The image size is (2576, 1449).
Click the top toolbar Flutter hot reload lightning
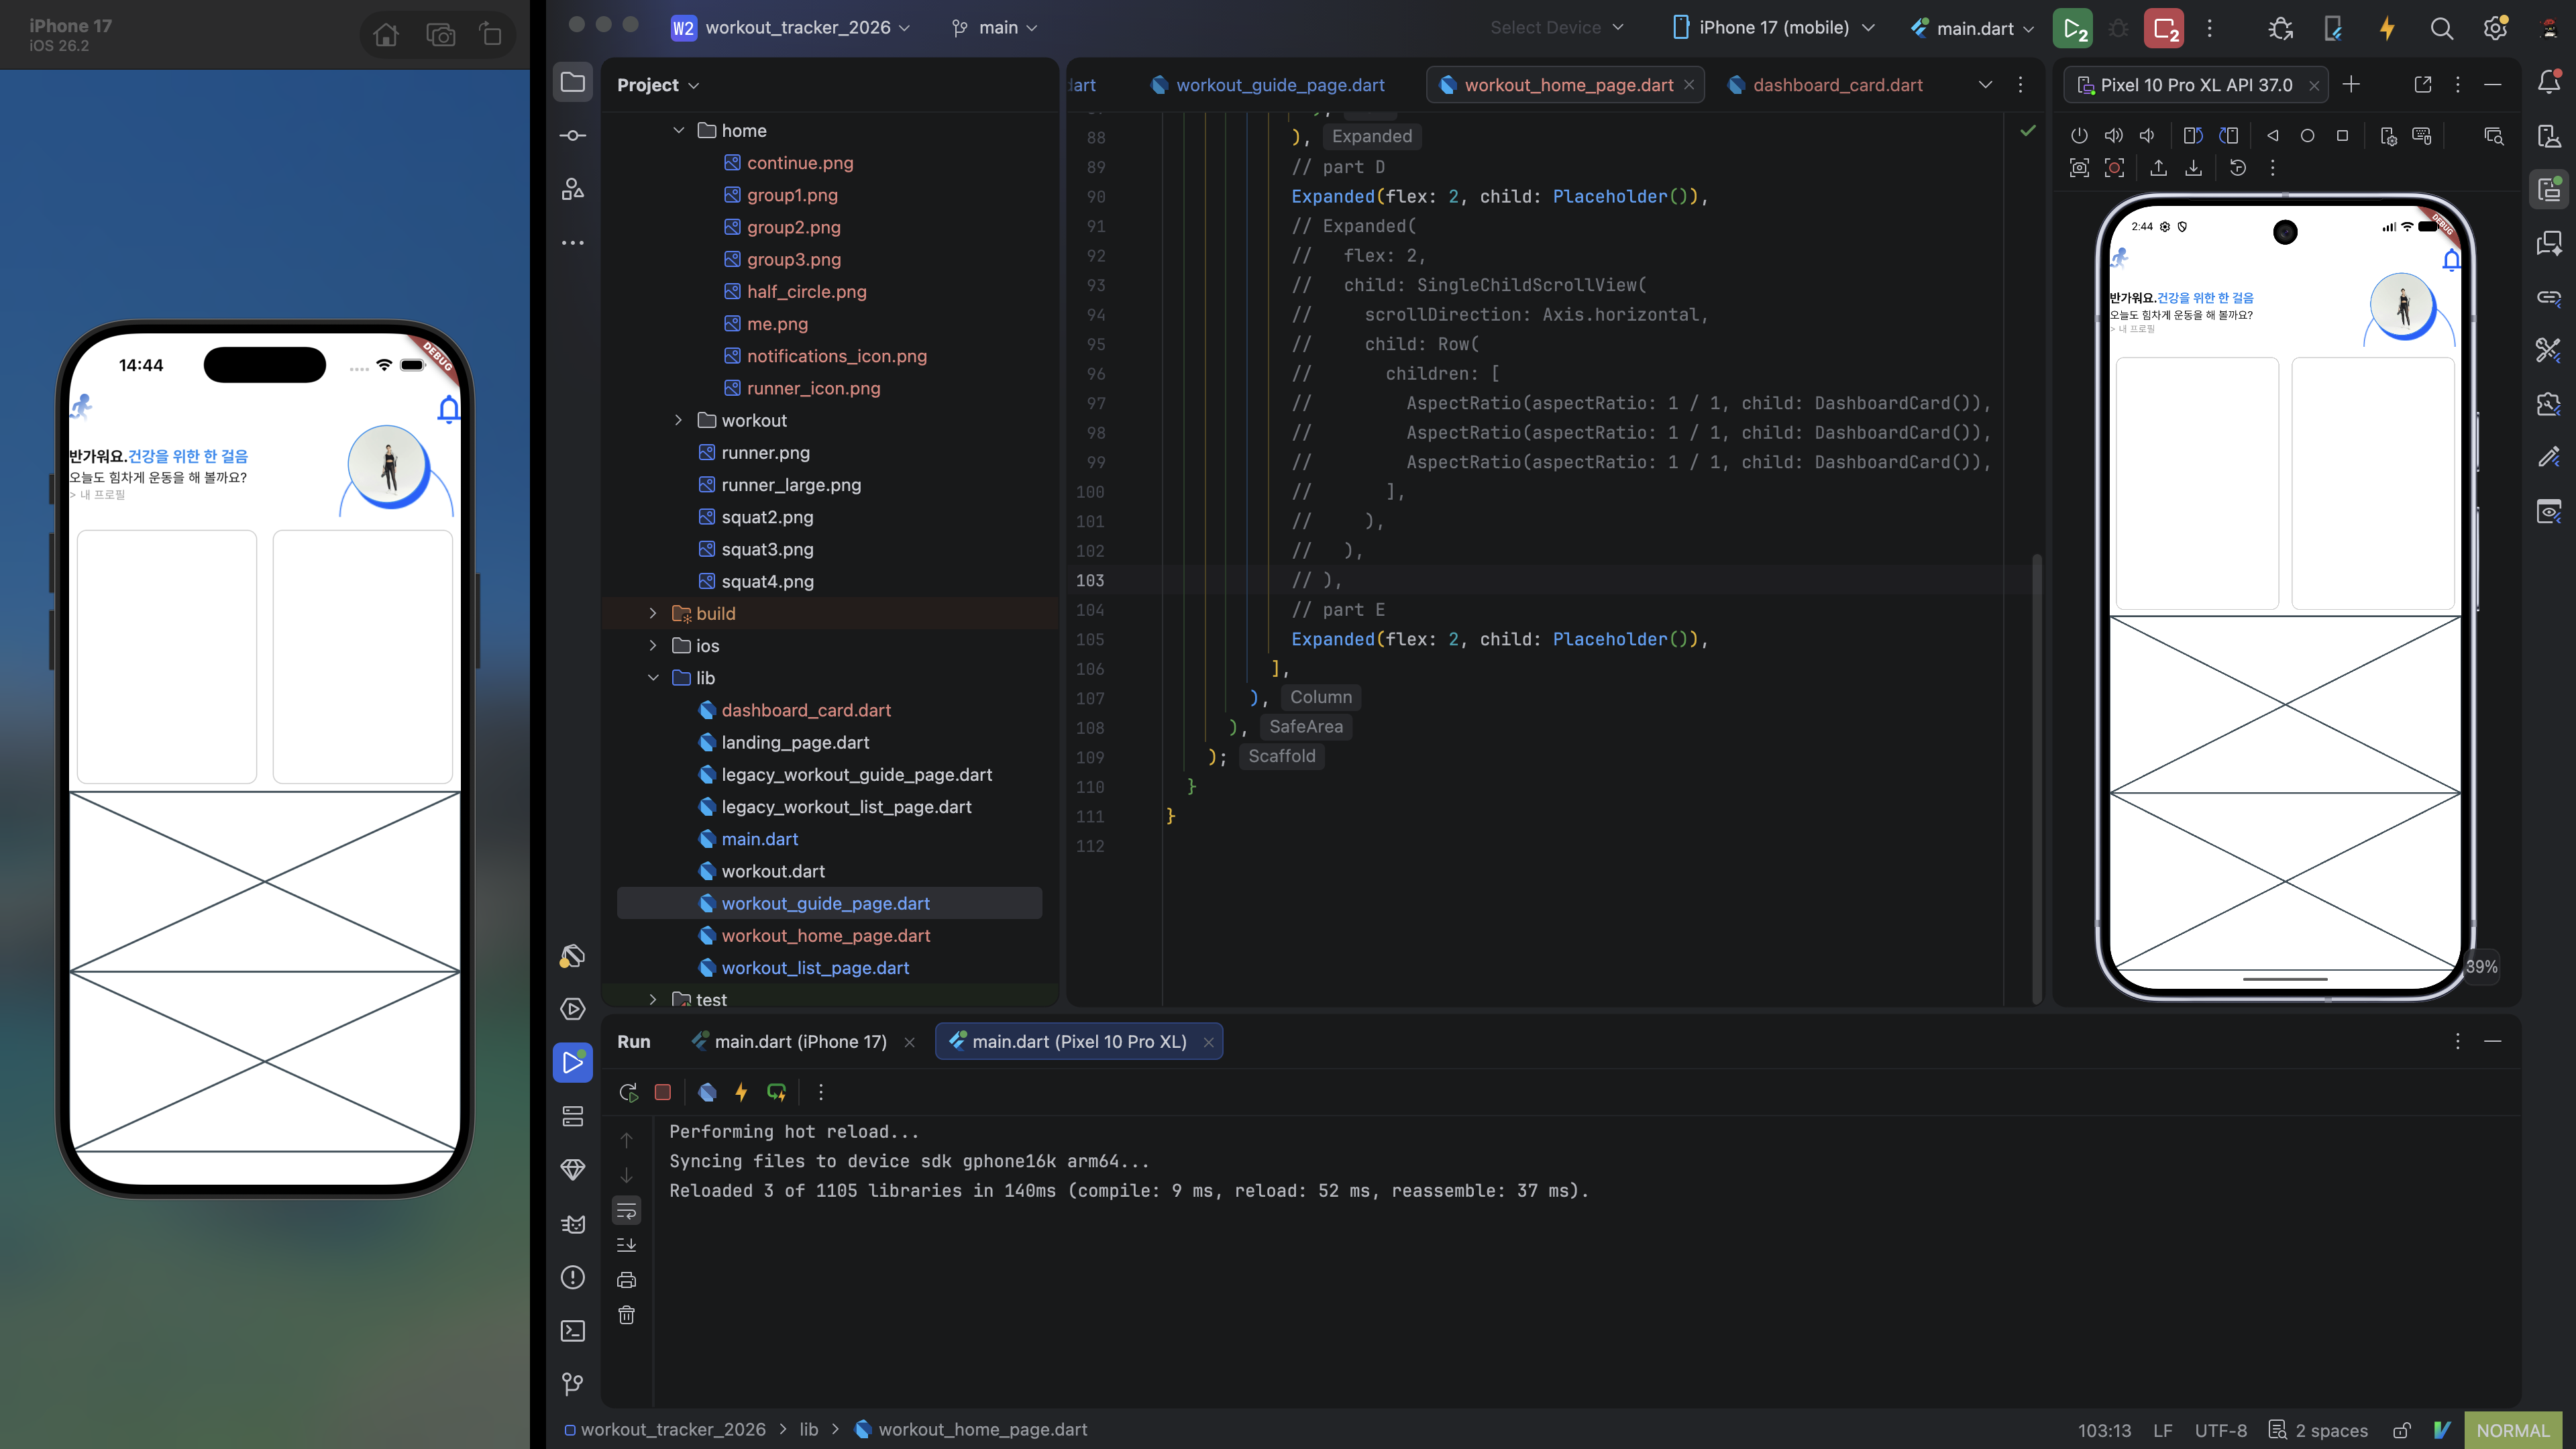[x=2387, y=28]
